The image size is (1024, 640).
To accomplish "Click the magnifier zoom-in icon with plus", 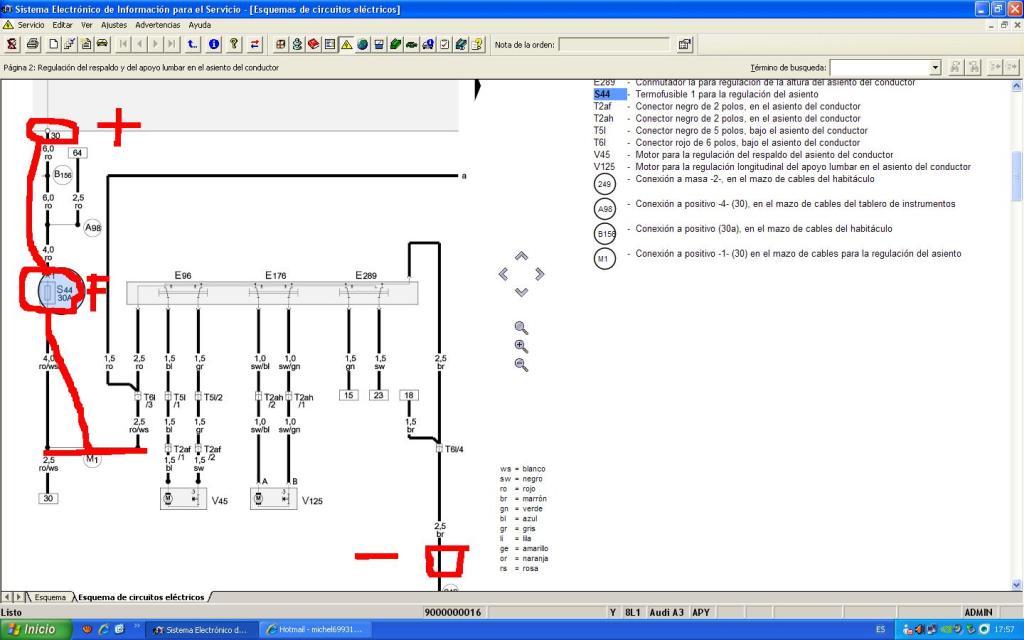I will click(520, 346).
